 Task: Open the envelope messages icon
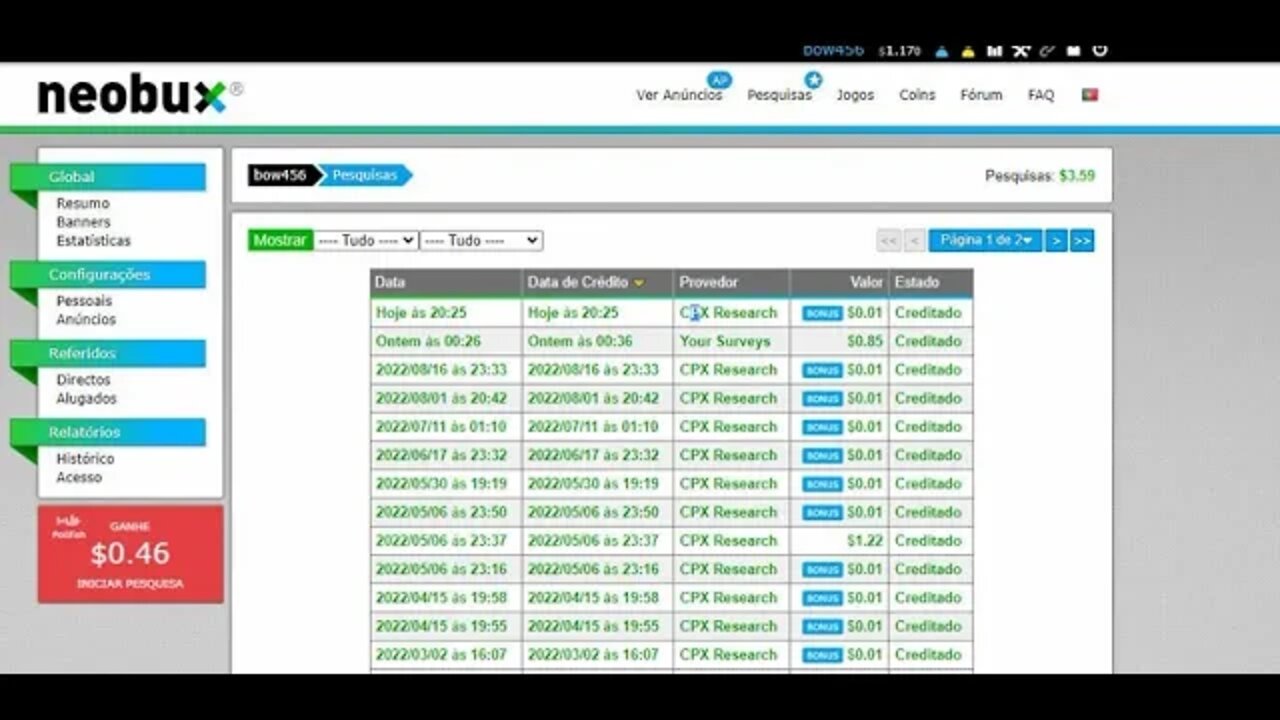click(1073, 51)
